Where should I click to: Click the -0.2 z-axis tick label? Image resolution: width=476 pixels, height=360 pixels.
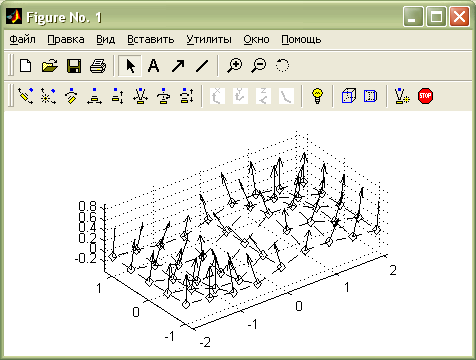85,258
